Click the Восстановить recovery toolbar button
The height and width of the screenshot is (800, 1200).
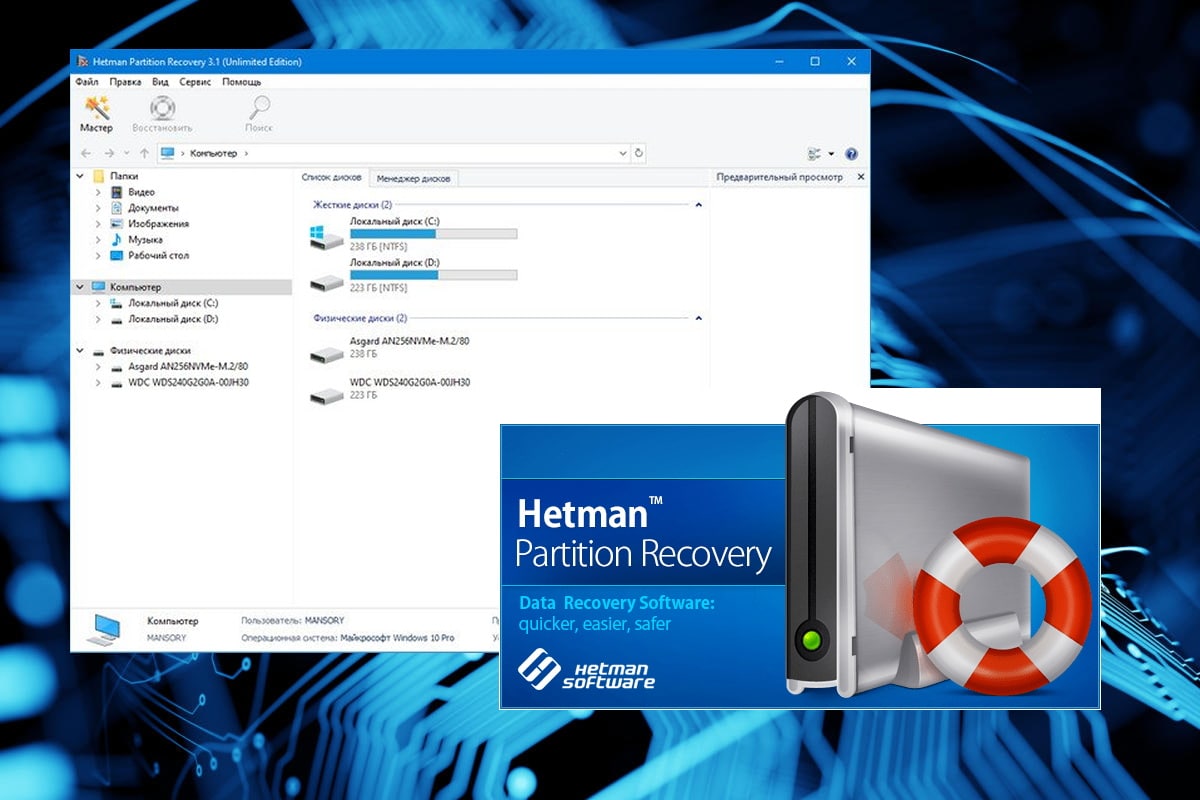(163, 114)
